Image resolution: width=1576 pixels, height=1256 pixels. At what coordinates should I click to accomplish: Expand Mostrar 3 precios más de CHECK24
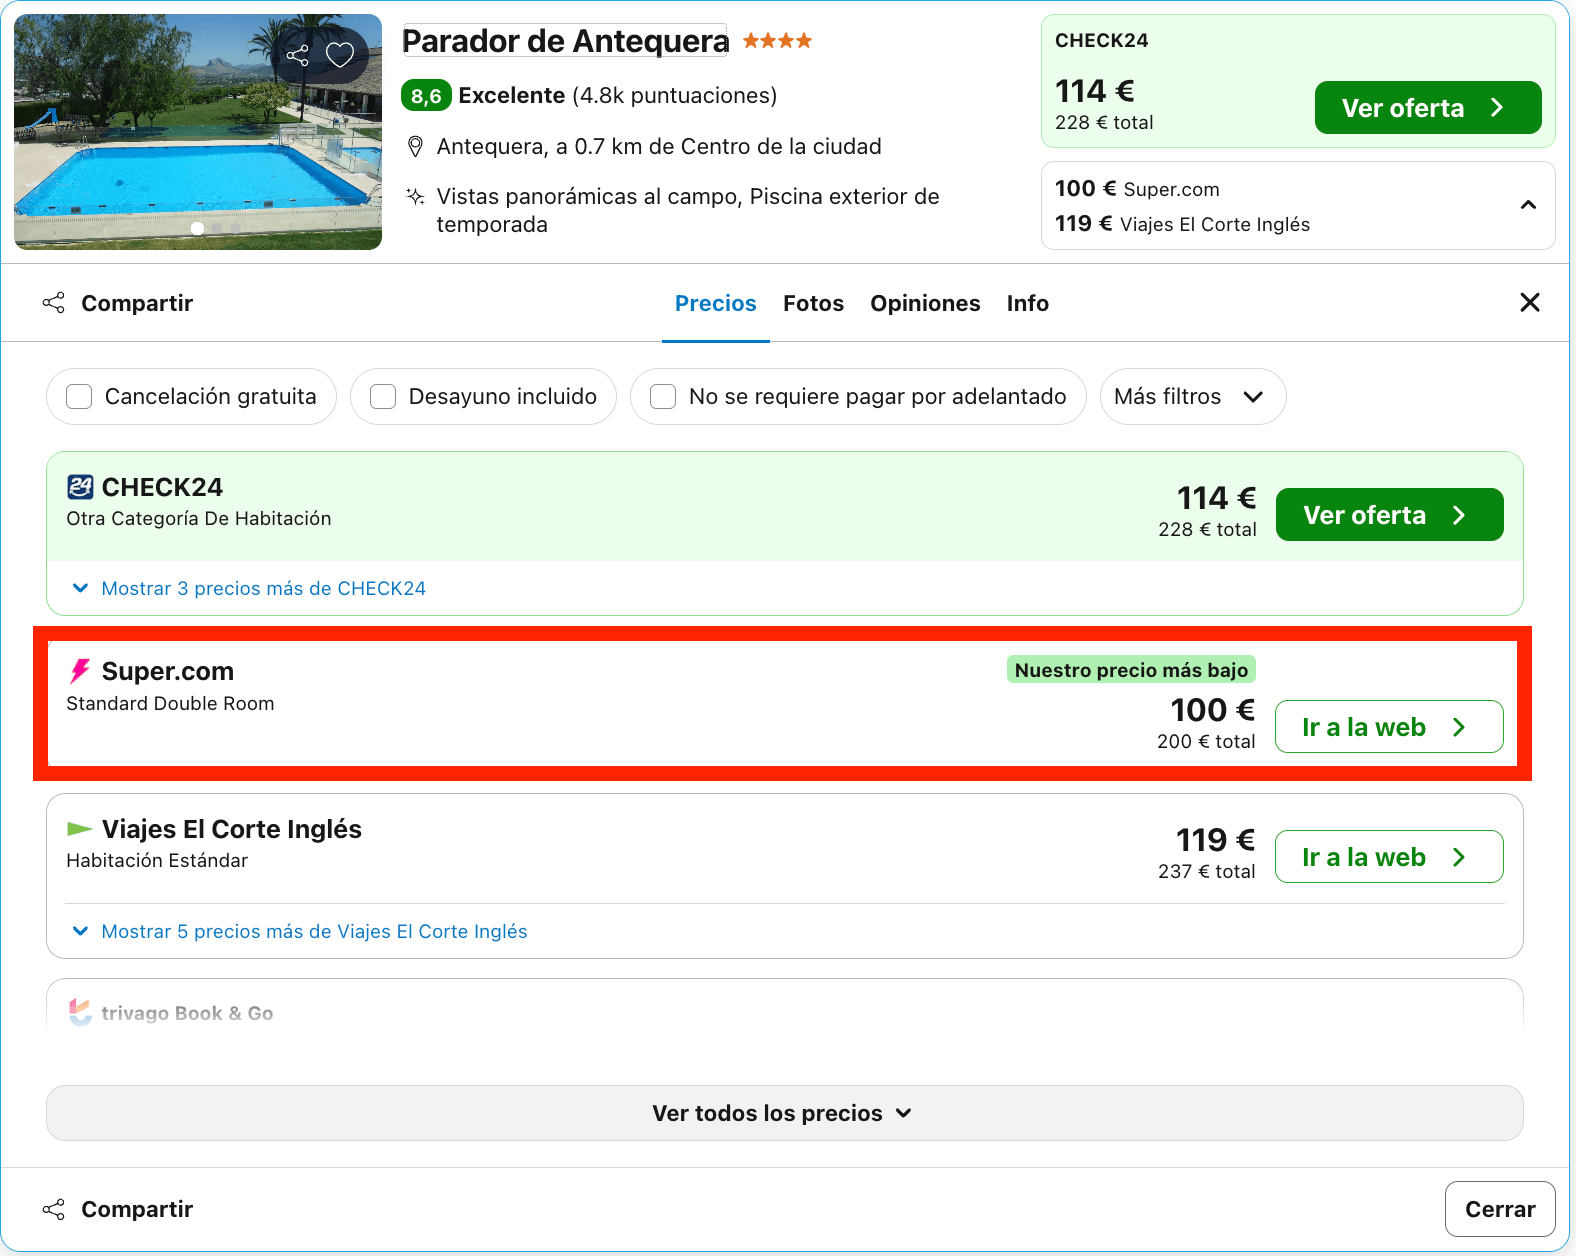[x=249, y=588]
